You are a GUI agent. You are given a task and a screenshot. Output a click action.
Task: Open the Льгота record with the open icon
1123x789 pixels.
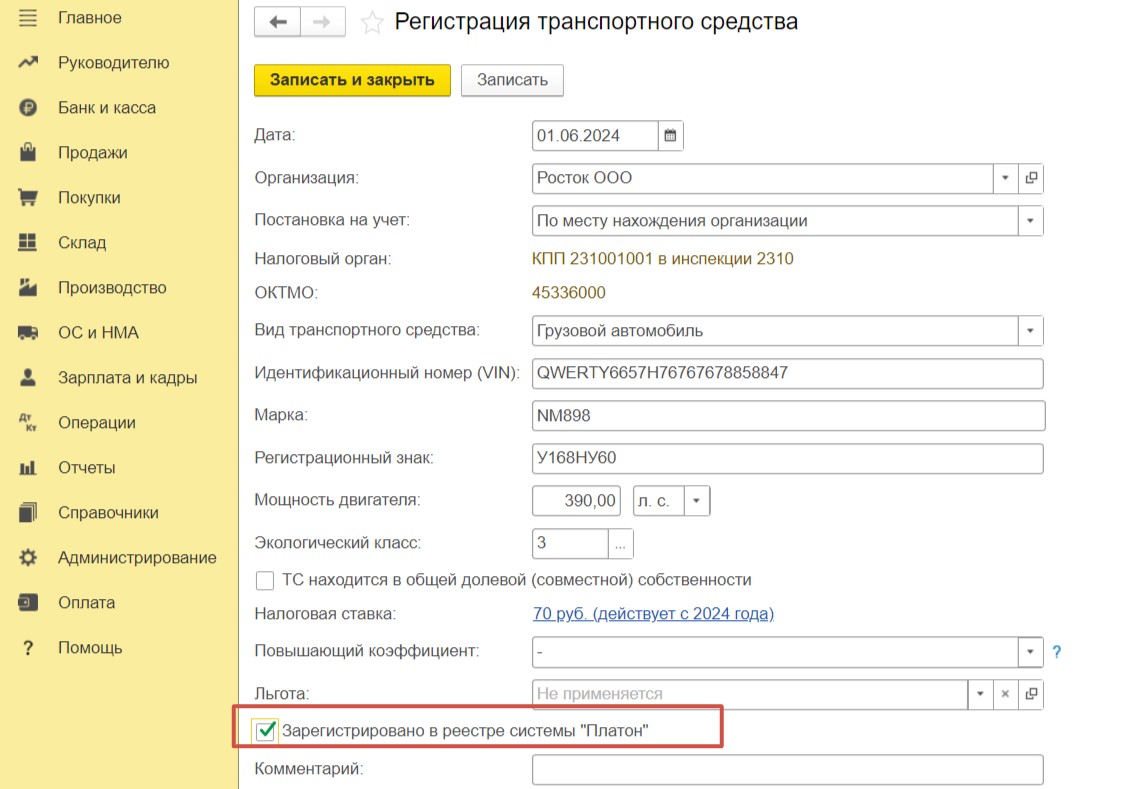pos(1031,694)
